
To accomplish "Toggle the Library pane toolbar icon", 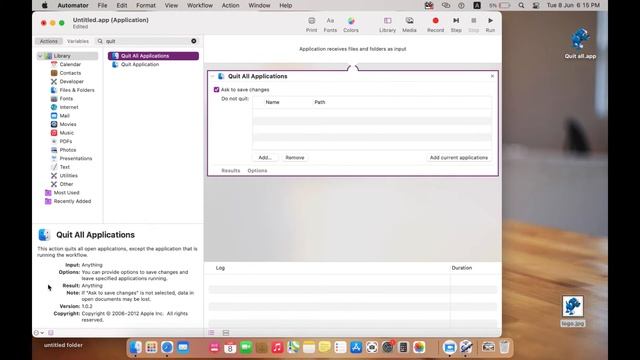I will tap(387, 24).
